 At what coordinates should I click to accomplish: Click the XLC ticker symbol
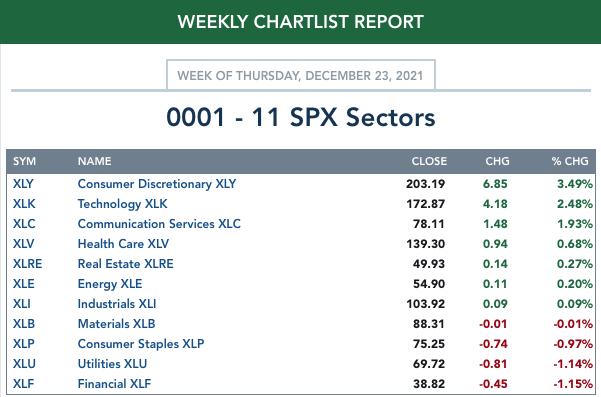(24, 224)
